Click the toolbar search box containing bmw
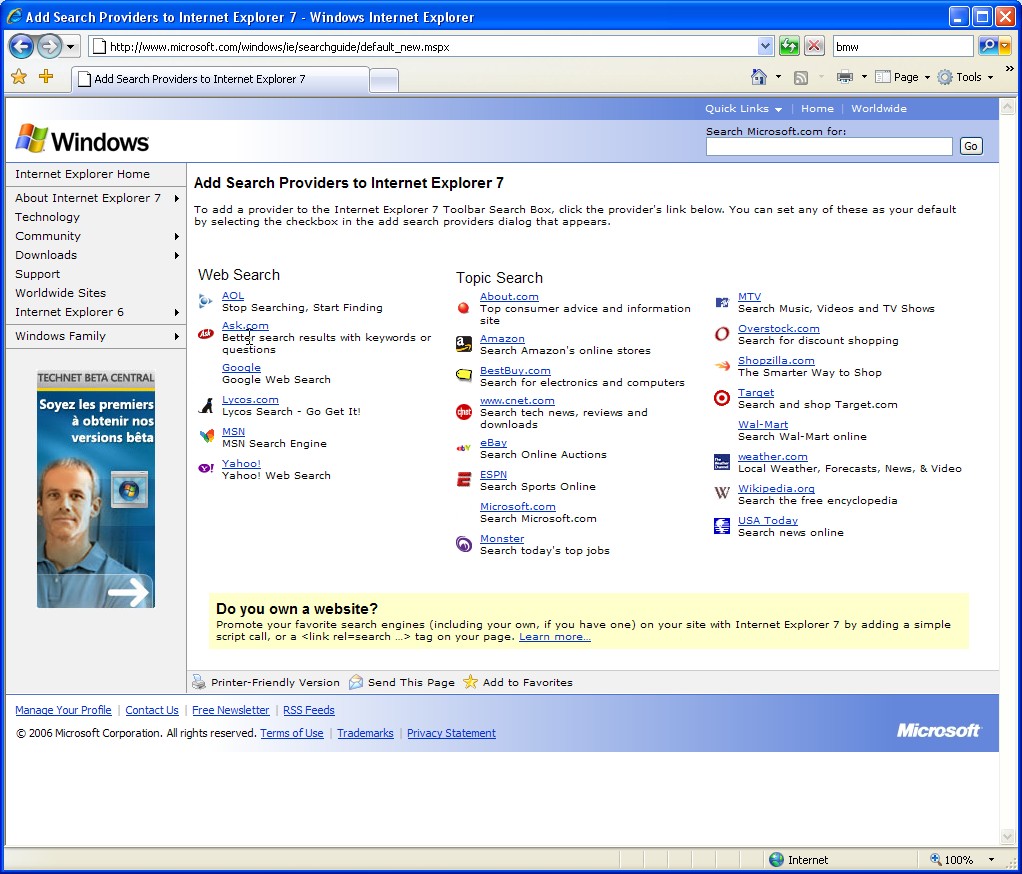The image size is (1022, 874). click(x=903, y=46)
